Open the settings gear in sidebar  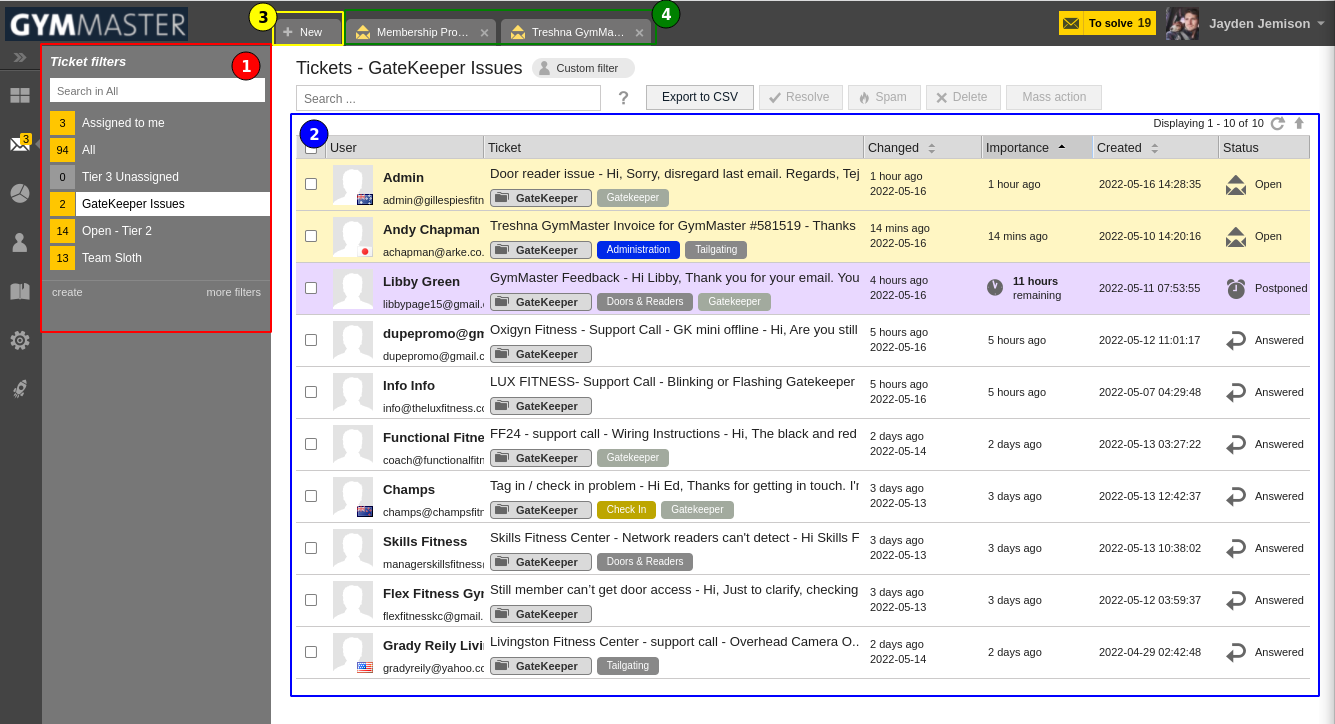pos(20,340)
